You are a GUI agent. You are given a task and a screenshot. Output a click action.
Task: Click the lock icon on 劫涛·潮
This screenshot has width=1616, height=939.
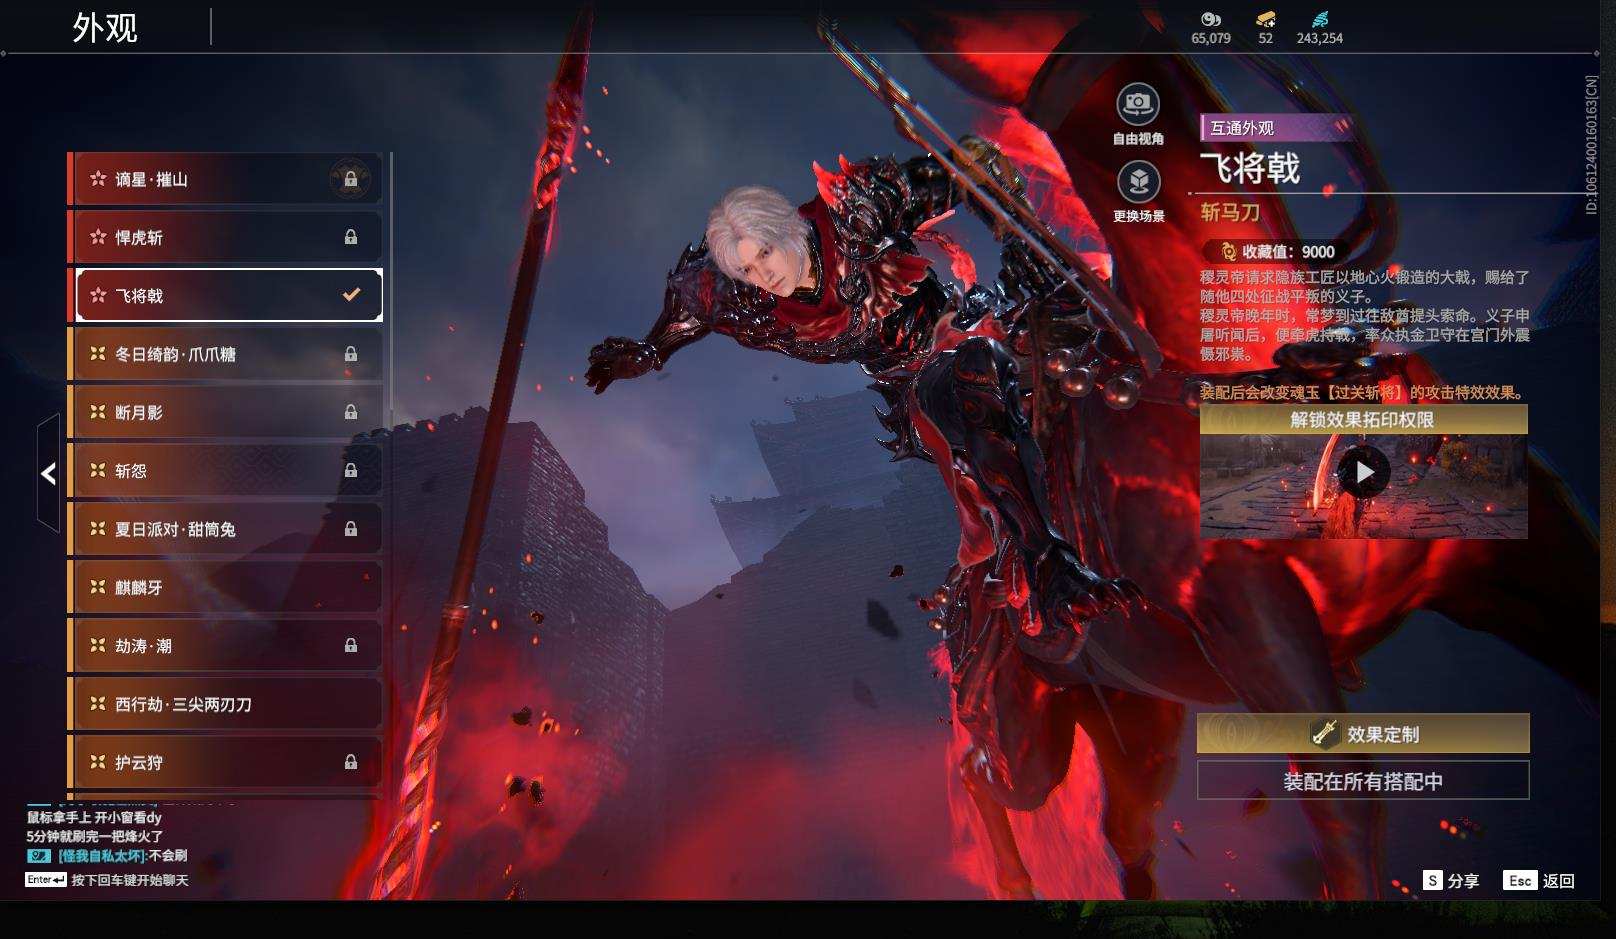[x=351, y=646]
